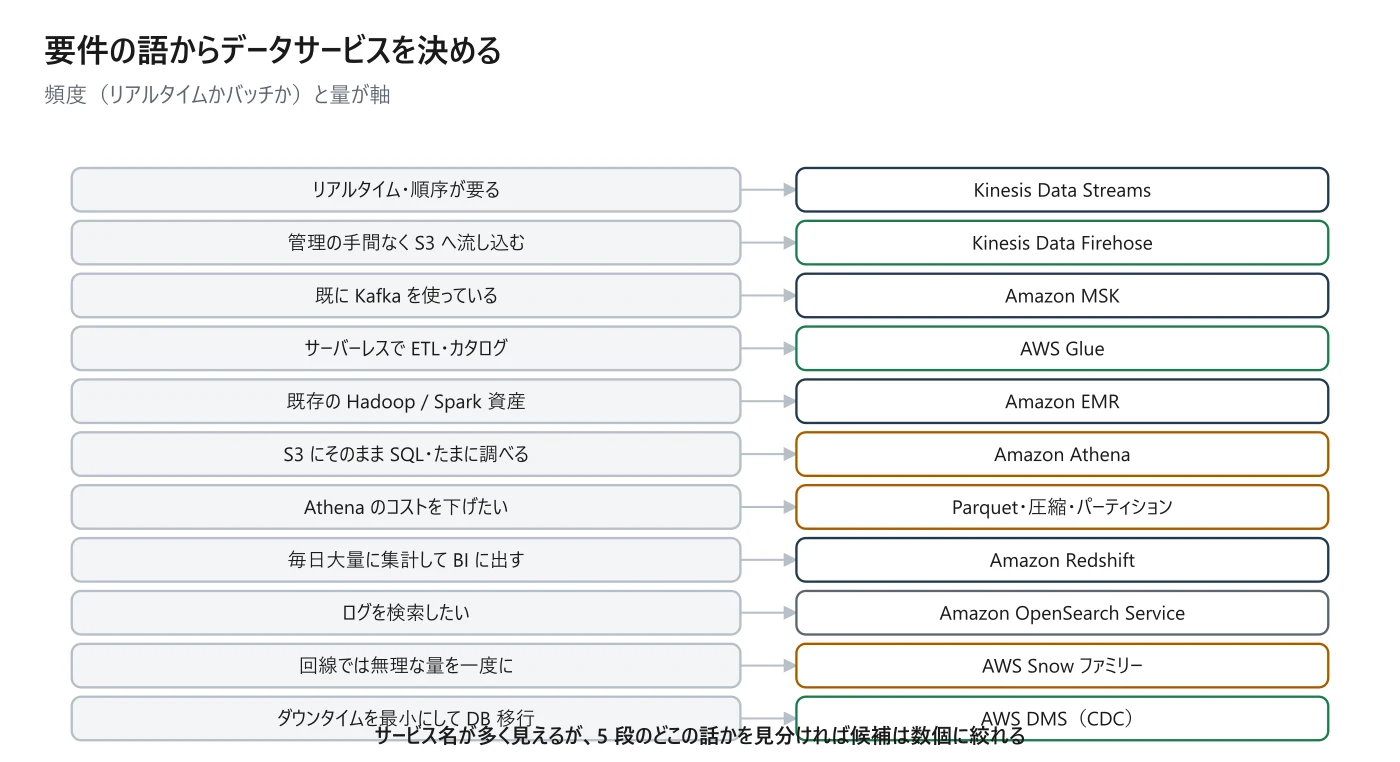Click the リアルタイム・順序が要る box
The image size is (1400, 762).
click(x=406, y=190)
